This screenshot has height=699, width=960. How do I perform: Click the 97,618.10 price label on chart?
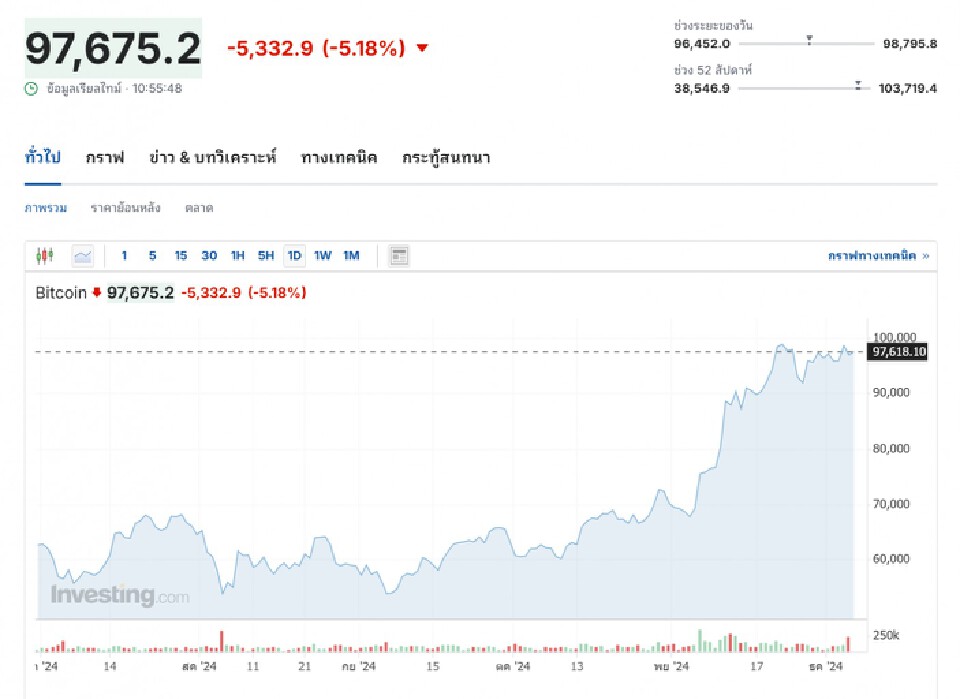(897, 351)
